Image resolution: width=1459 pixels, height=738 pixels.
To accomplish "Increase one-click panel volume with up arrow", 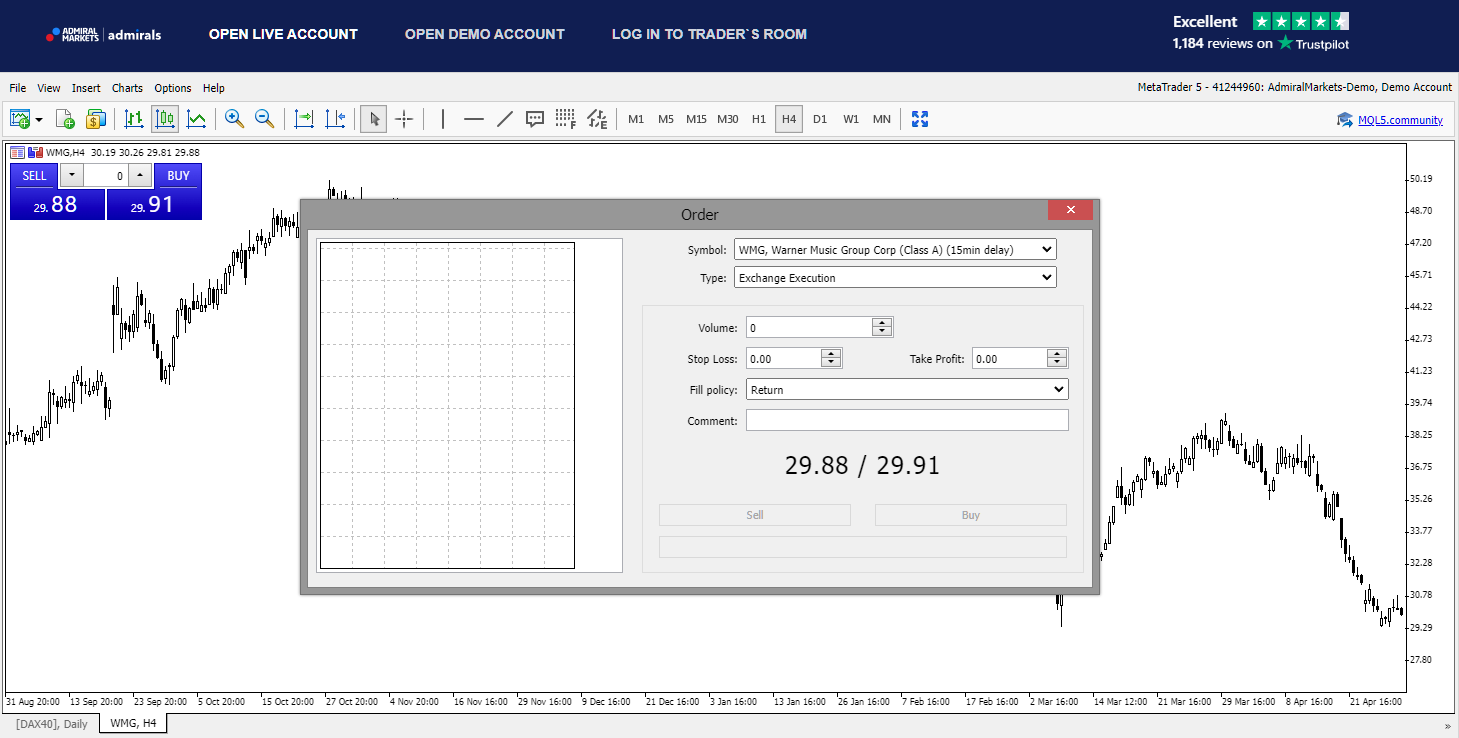I will click(x=140, y=176).
